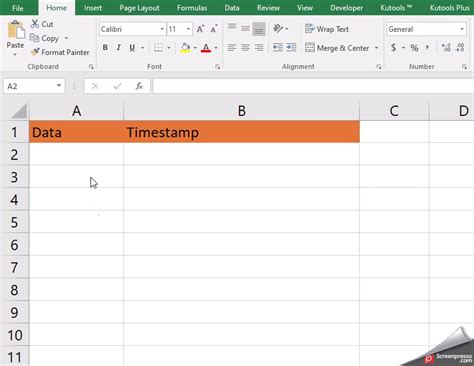Open Number dialog launcher

coord(464,67)
